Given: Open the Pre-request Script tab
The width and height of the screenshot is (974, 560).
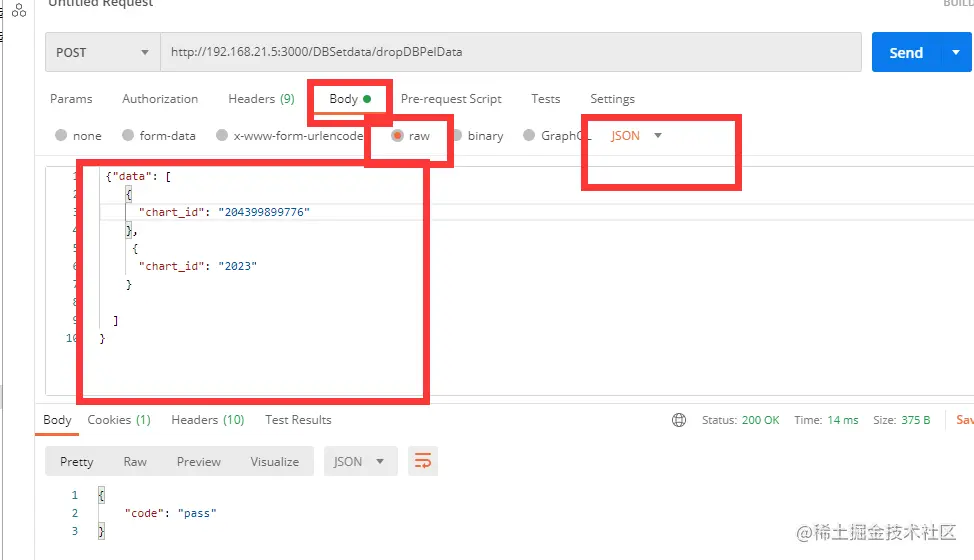Looking at the screenshot, I should point(451,99).
